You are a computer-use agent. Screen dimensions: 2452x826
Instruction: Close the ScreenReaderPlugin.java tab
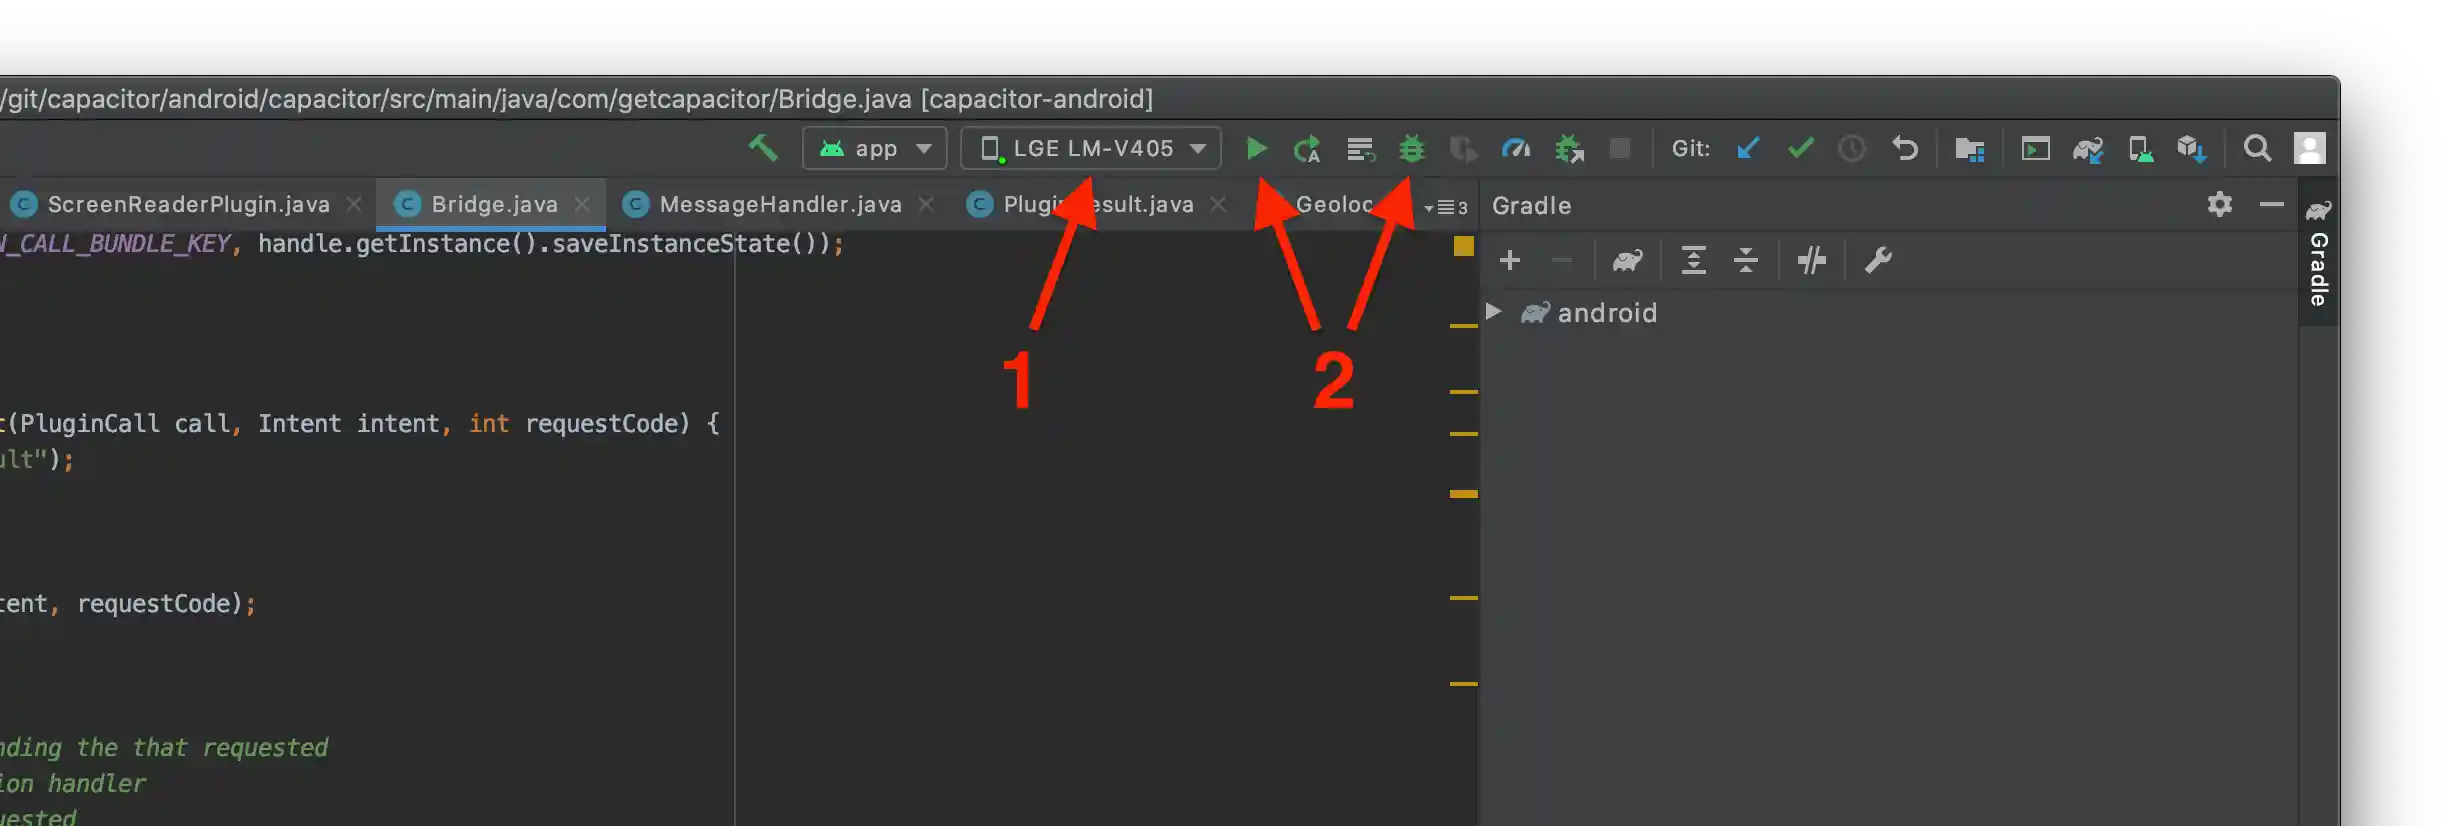tap(354, 204)
